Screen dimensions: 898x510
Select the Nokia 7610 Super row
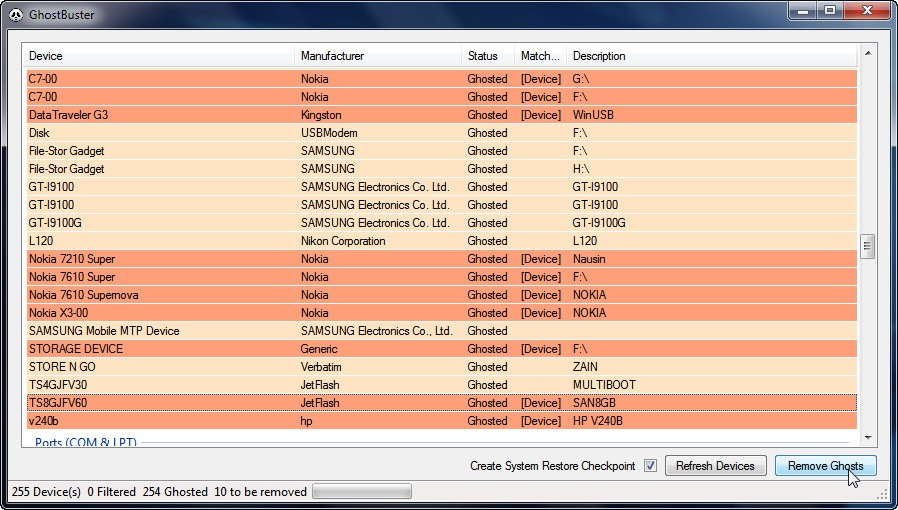point(442,277)
